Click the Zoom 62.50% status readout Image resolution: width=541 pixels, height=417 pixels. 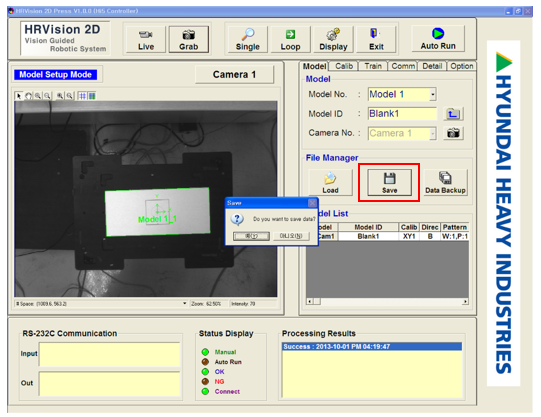206,304
